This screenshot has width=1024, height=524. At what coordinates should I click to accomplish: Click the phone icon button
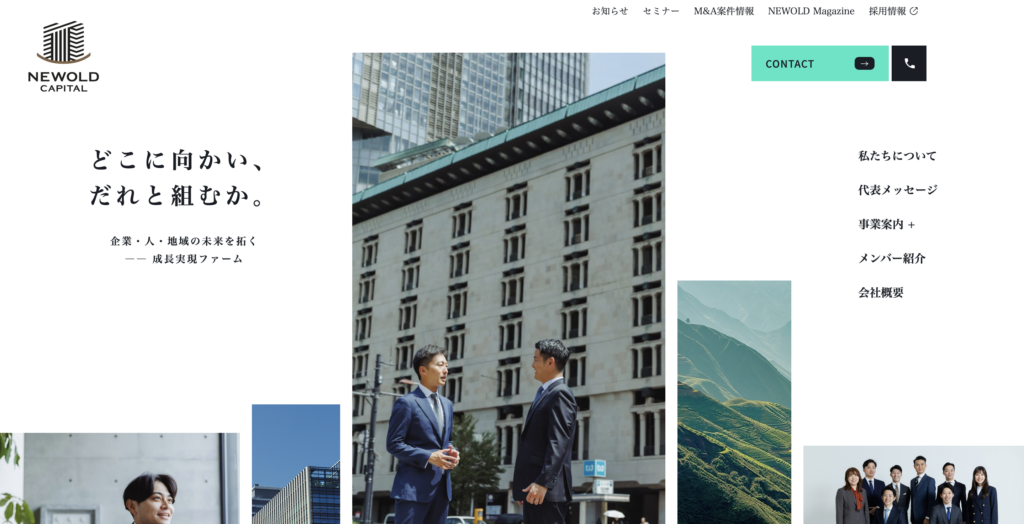909,63
